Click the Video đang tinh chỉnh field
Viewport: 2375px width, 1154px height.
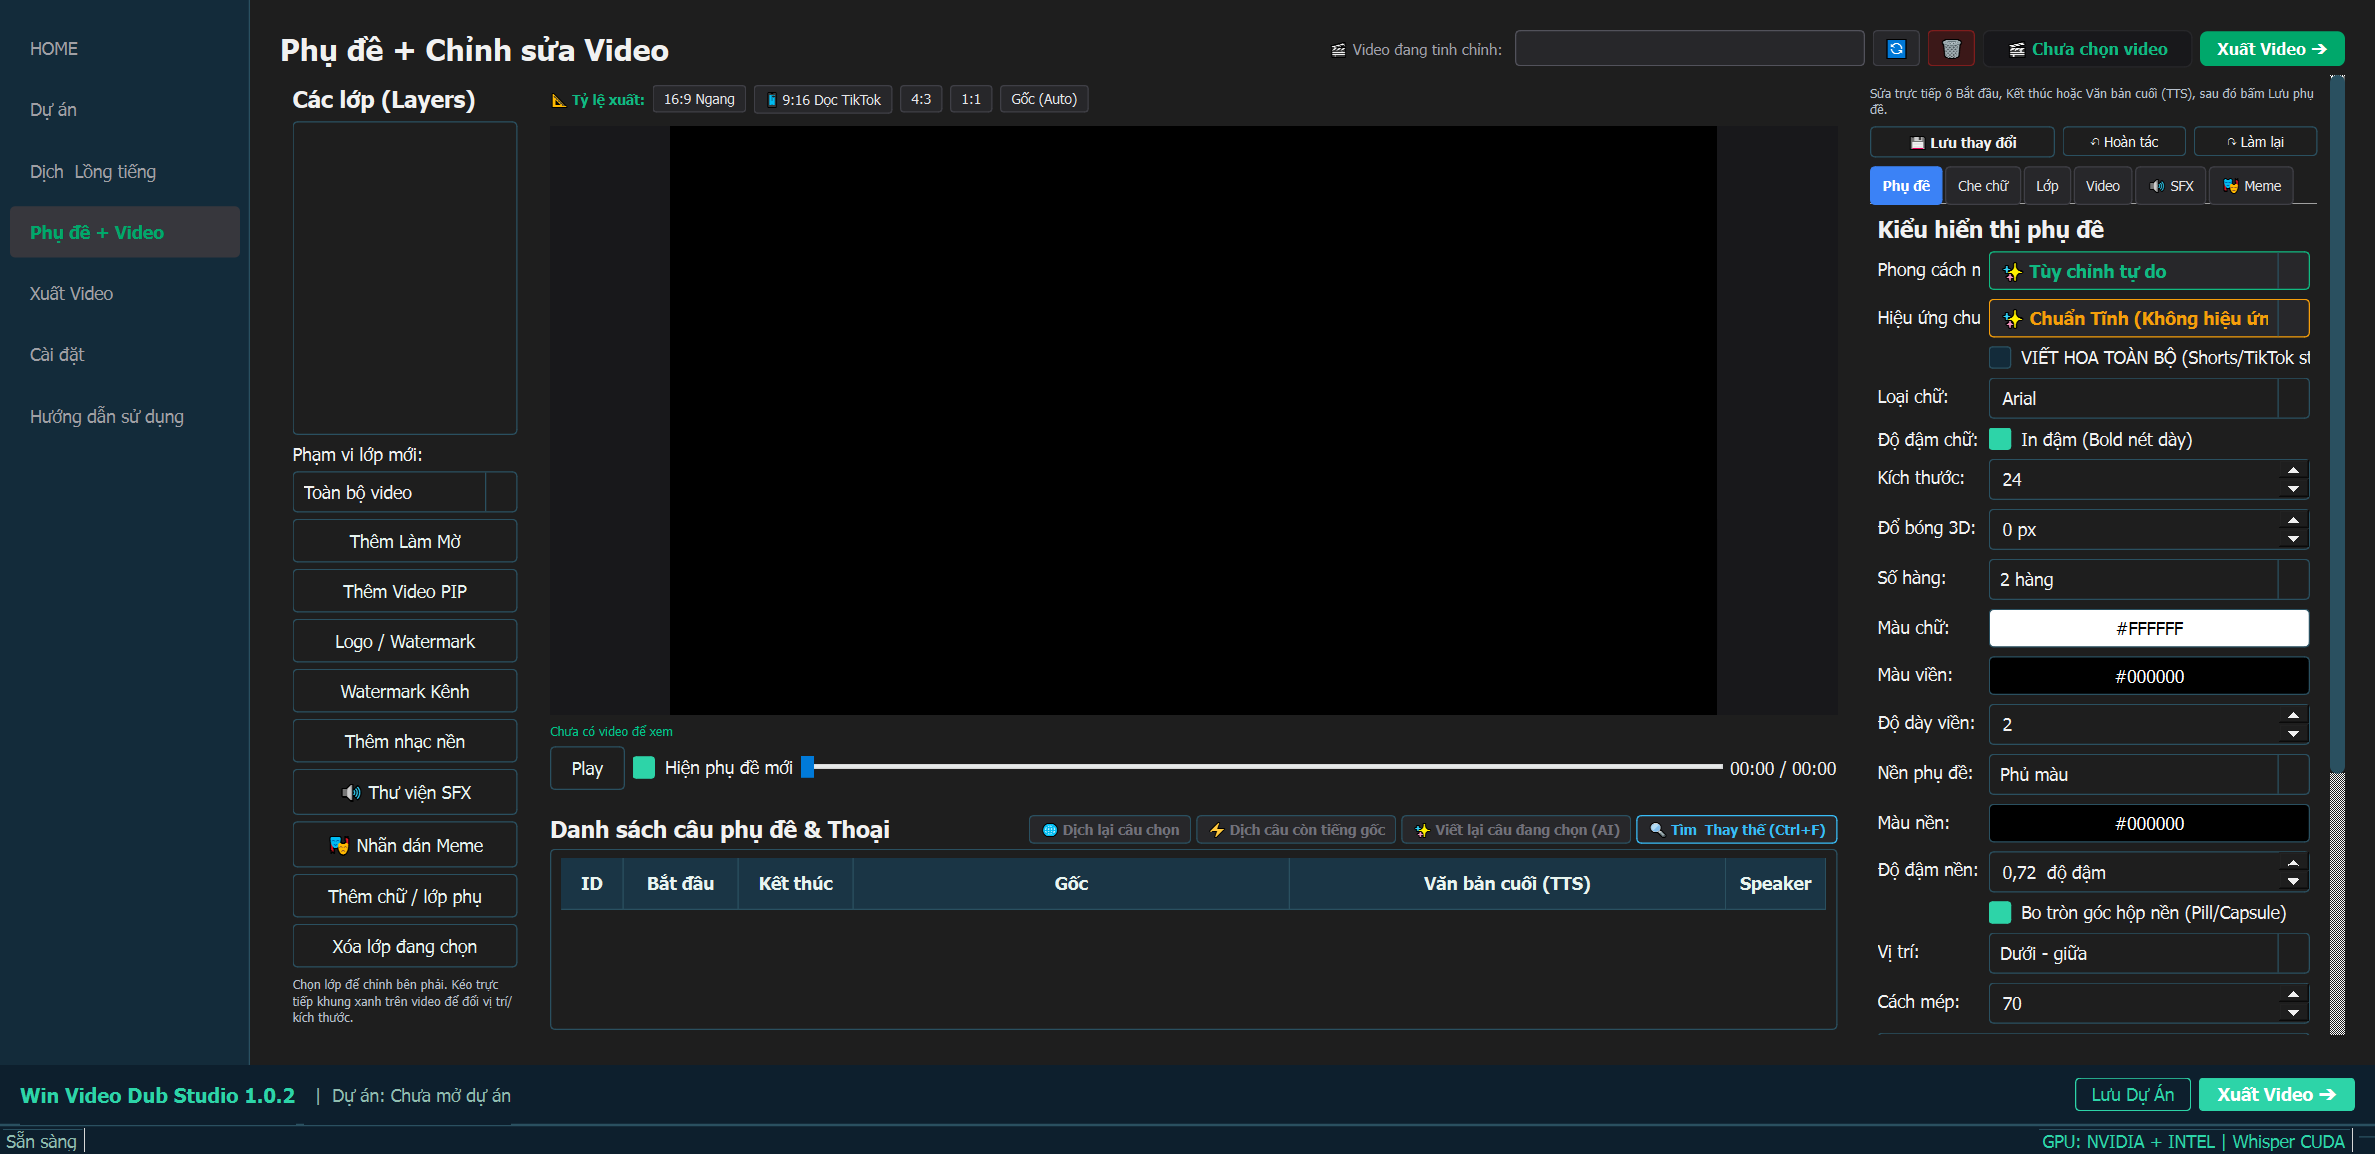1689,49
